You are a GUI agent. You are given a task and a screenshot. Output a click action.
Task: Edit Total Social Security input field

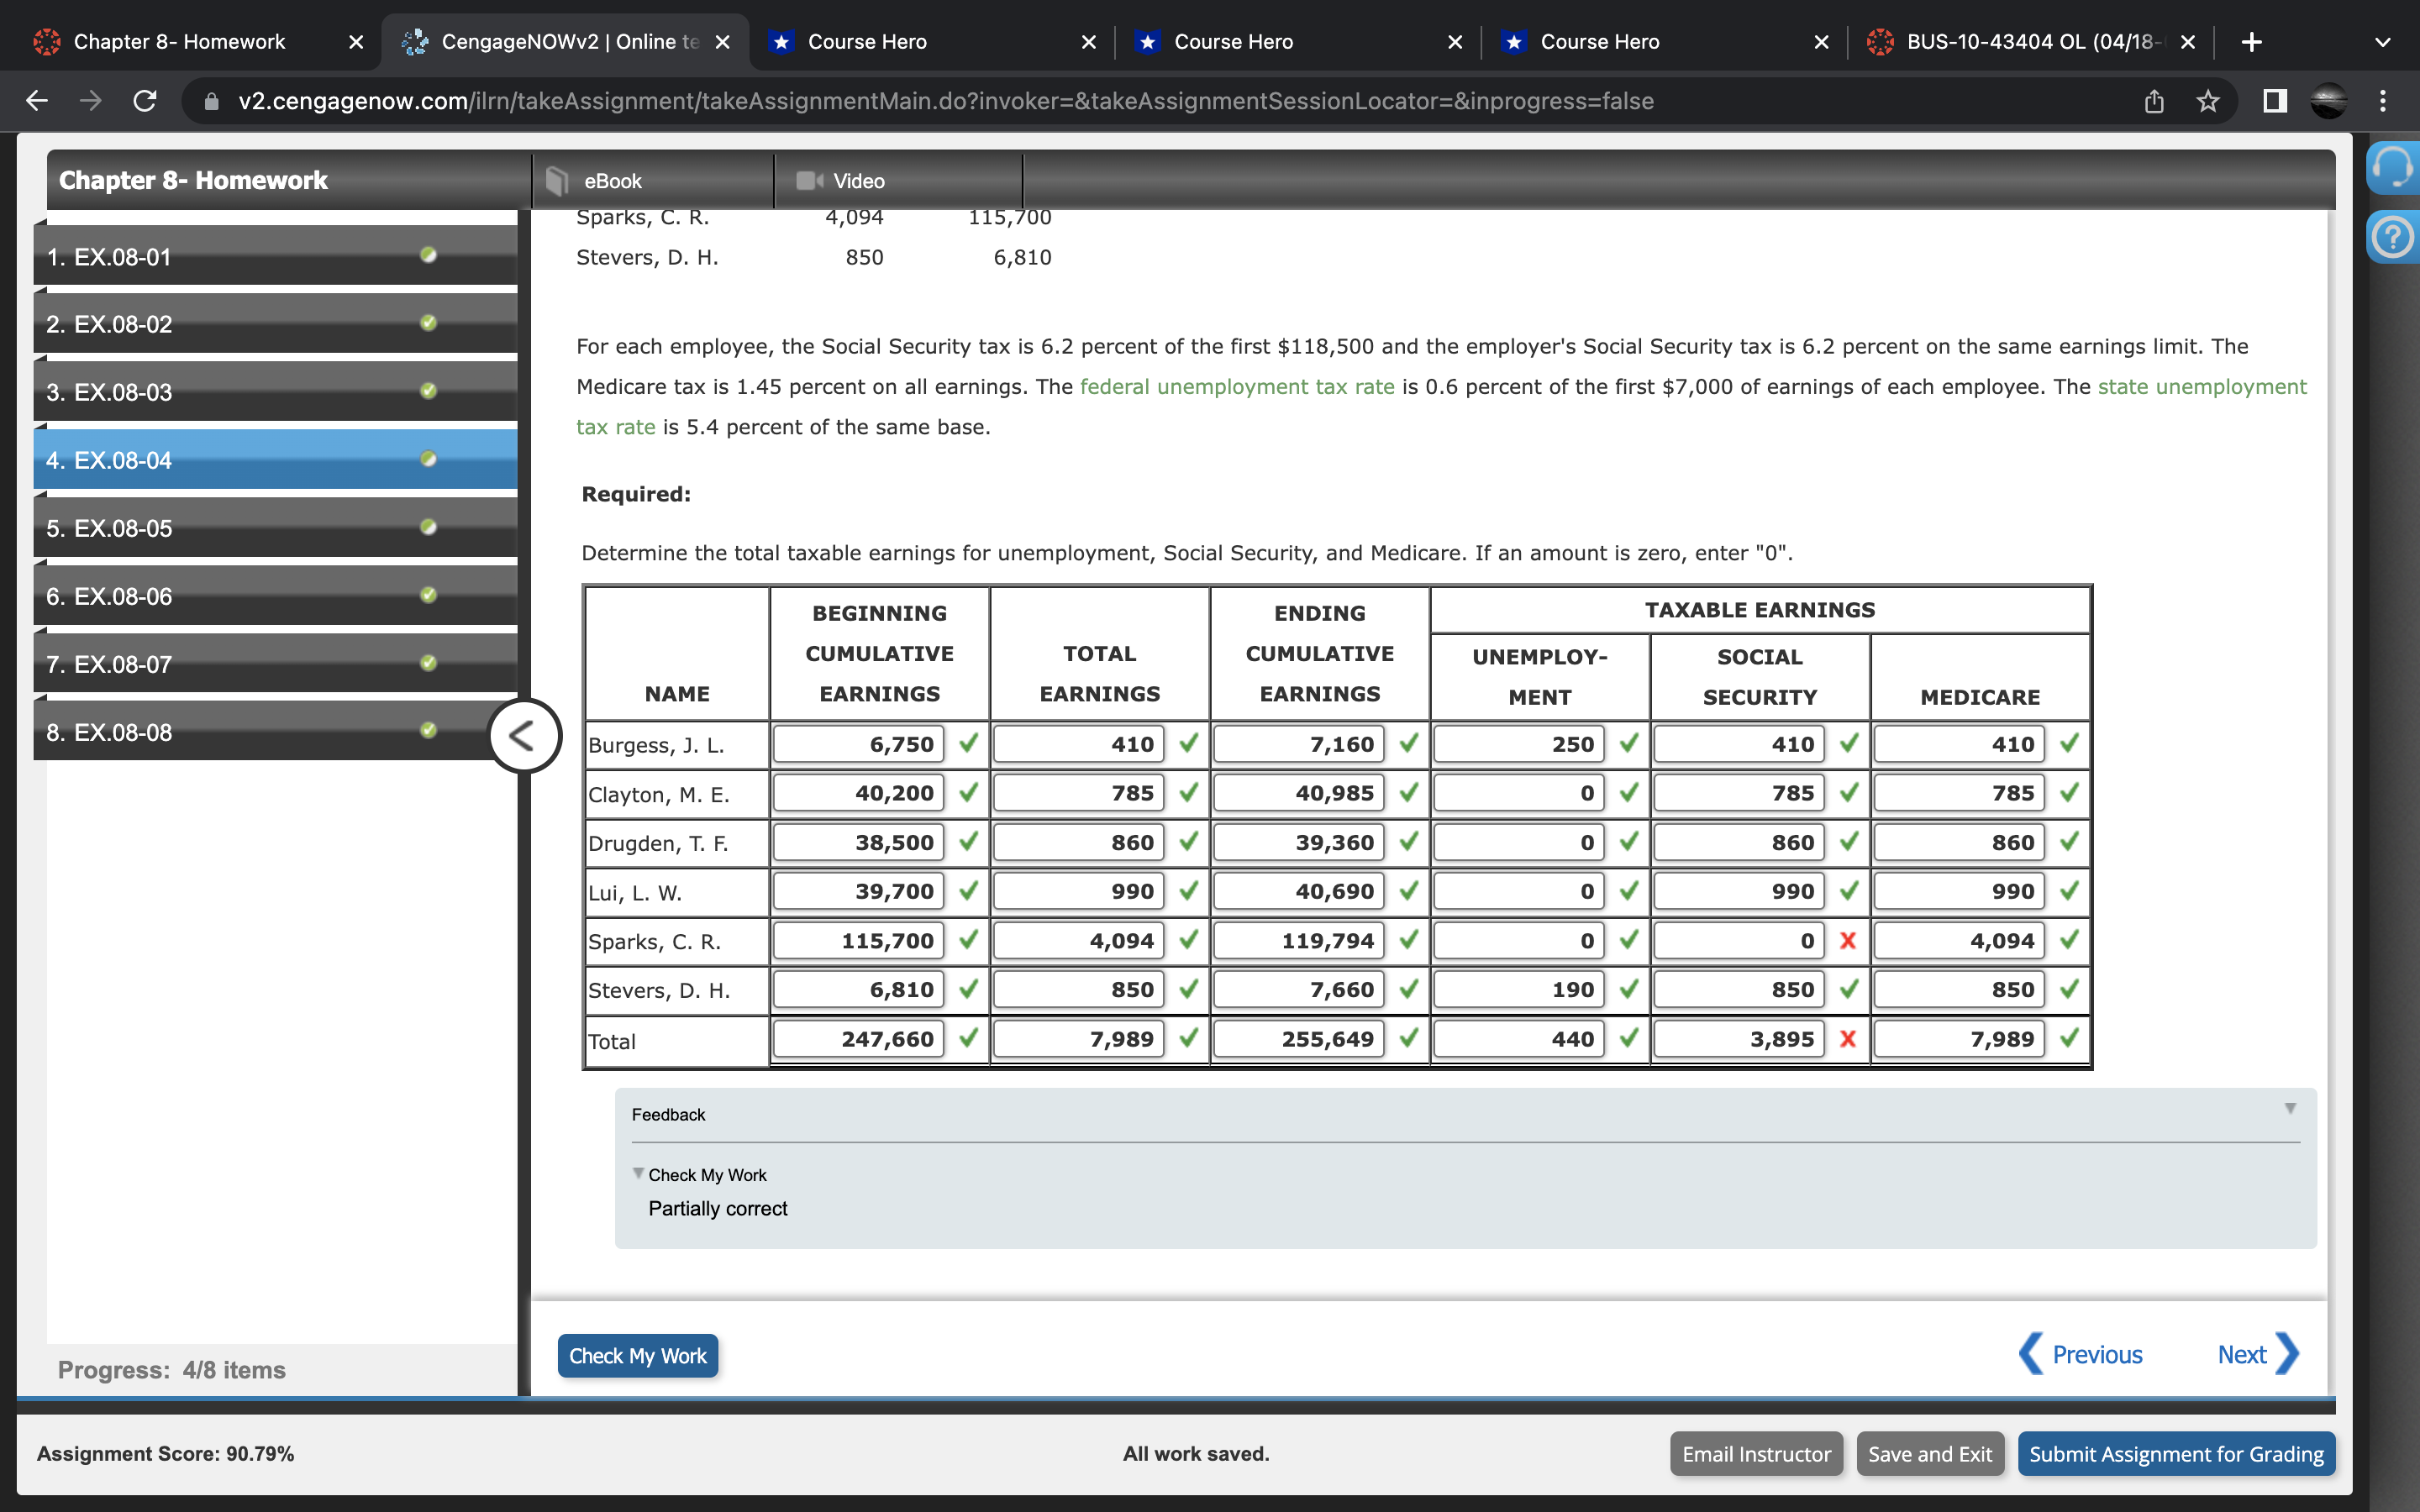coord(1739,1039)
